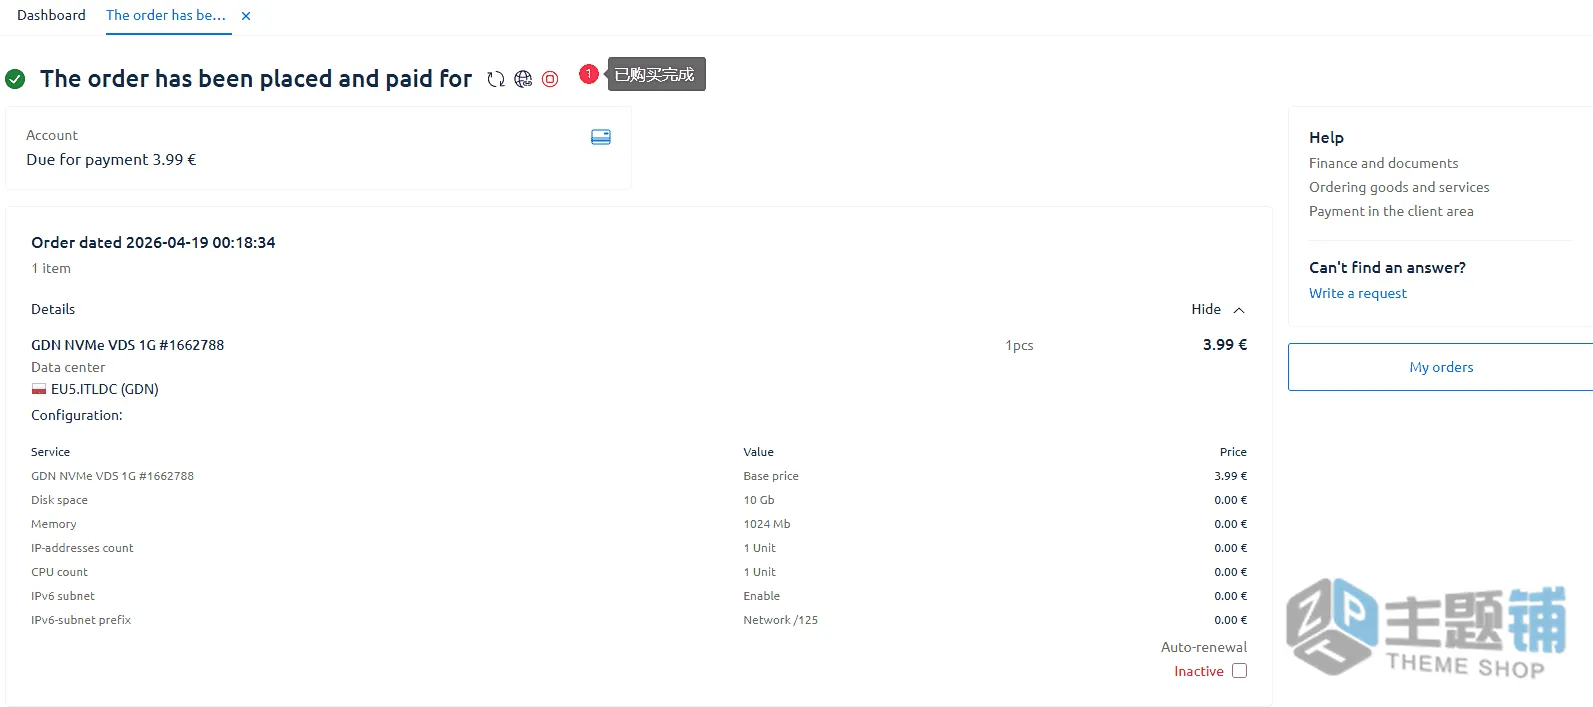Image resolution: width=1593 pixels, height=707 pixels.
Task: Click the red stop-recording circle icon
Action: pyautogui.click(x=550, y=79)
